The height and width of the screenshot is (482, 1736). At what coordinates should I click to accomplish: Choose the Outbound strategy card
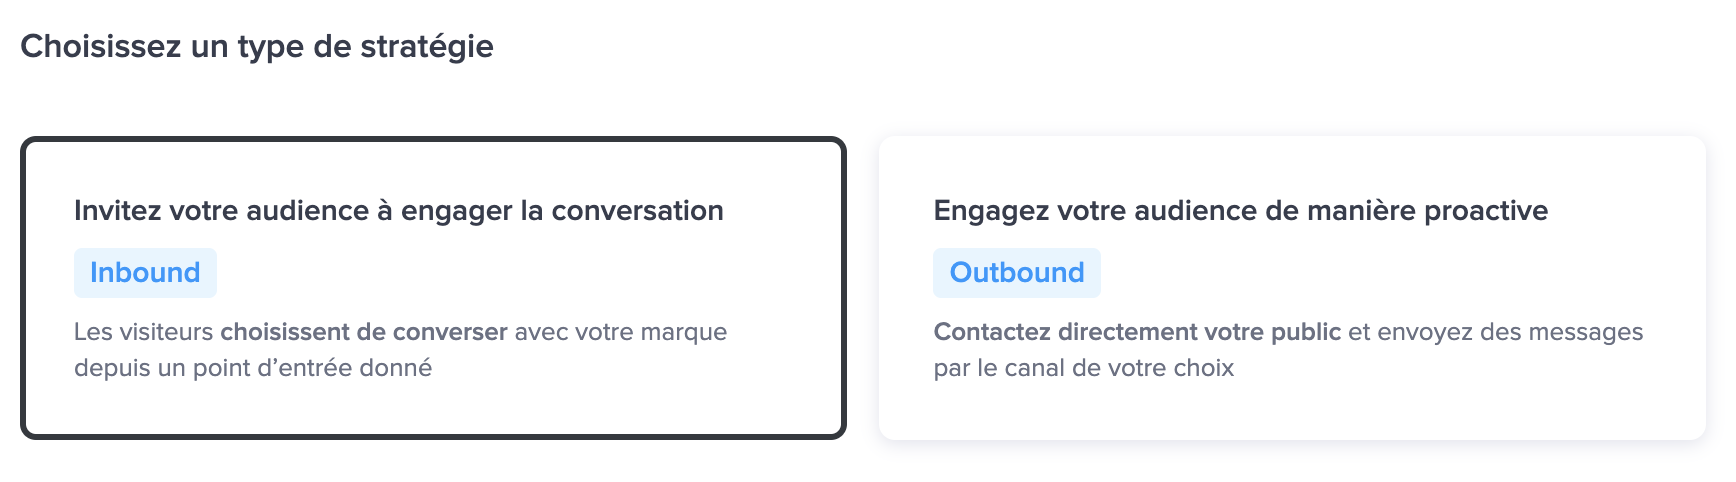(x=1292, y=288)
